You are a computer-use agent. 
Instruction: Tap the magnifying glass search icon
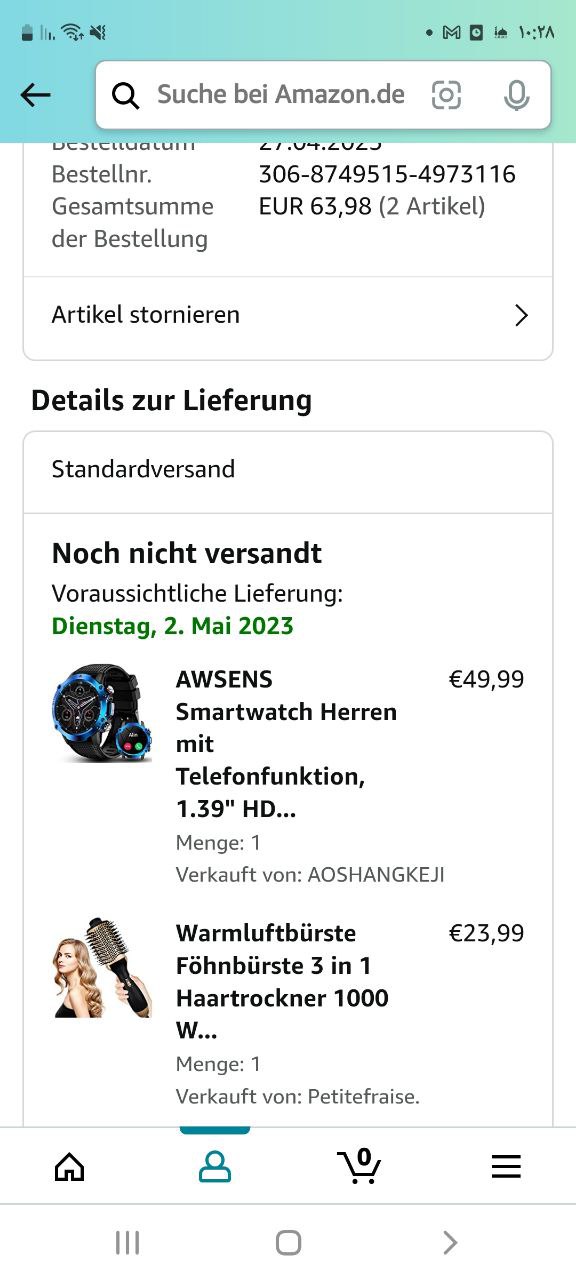(x=125, y=95)
